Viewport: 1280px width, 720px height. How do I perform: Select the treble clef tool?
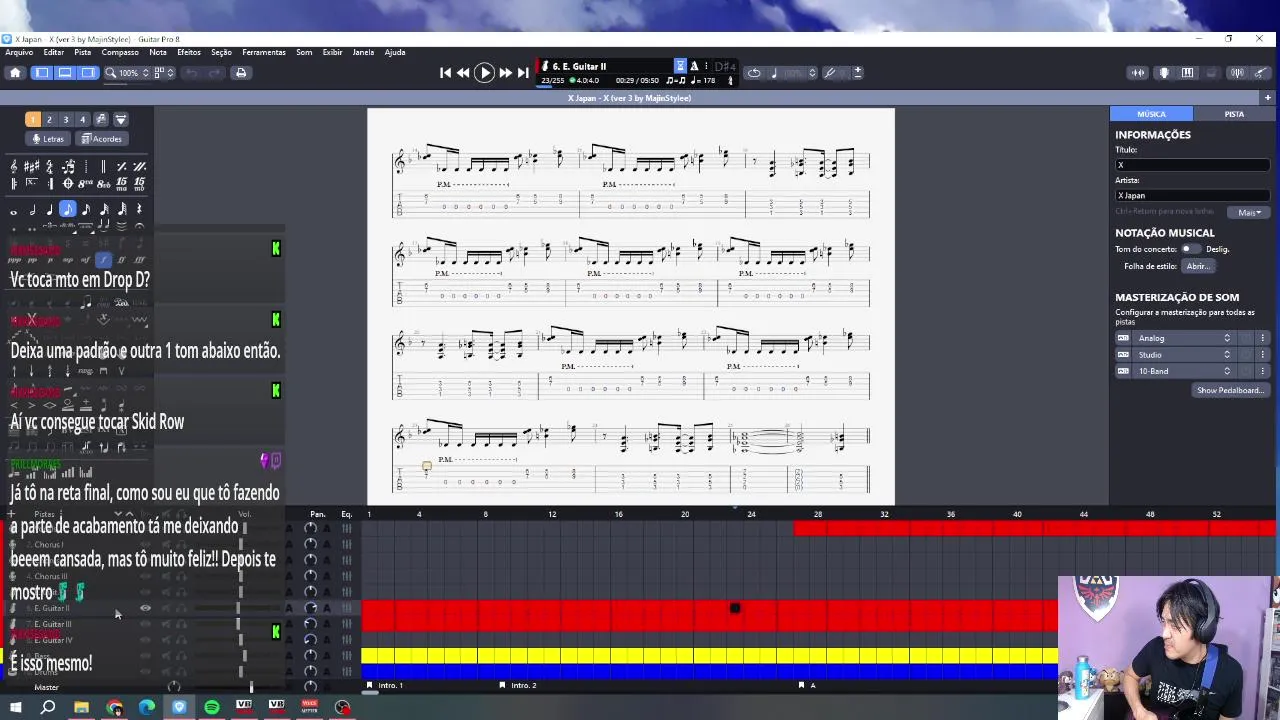(14, 166)
